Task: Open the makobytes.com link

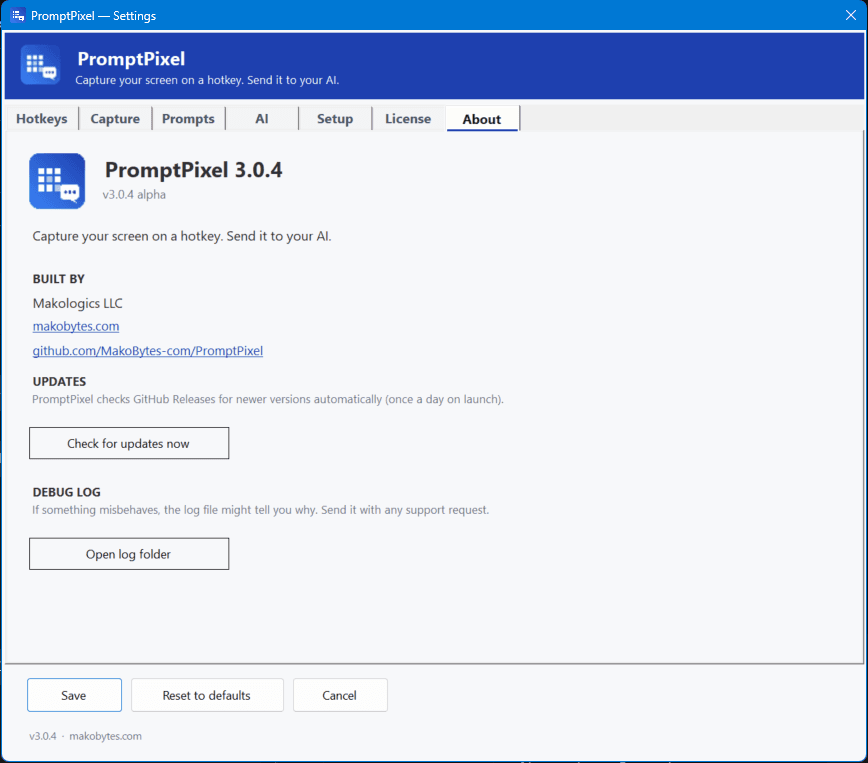Action: [x=76, y=326]
